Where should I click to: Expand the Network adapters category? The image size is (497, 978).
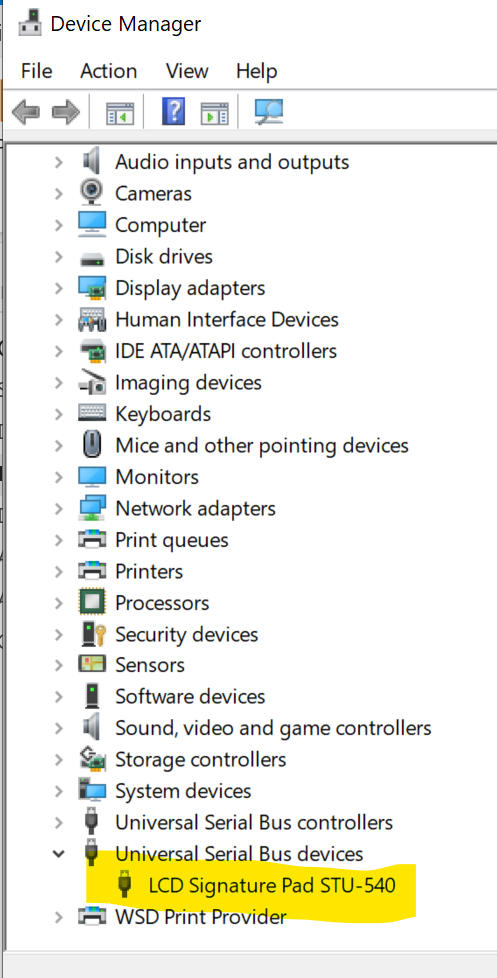(x=59, y=508)
